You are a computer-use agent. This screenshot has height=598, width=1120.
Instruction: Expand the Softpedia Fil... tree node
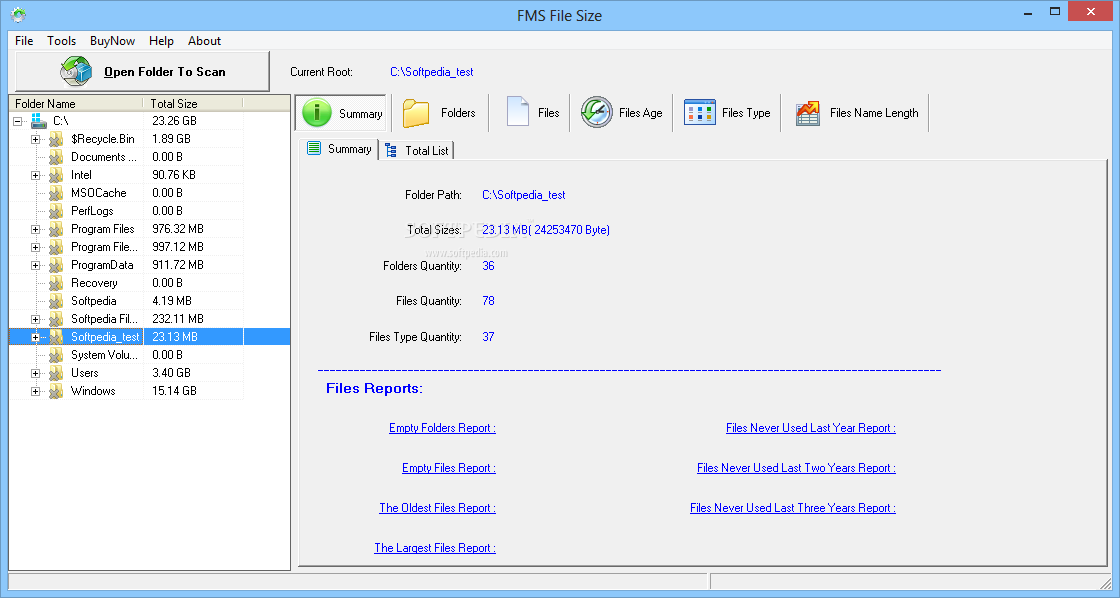point(35,319)
